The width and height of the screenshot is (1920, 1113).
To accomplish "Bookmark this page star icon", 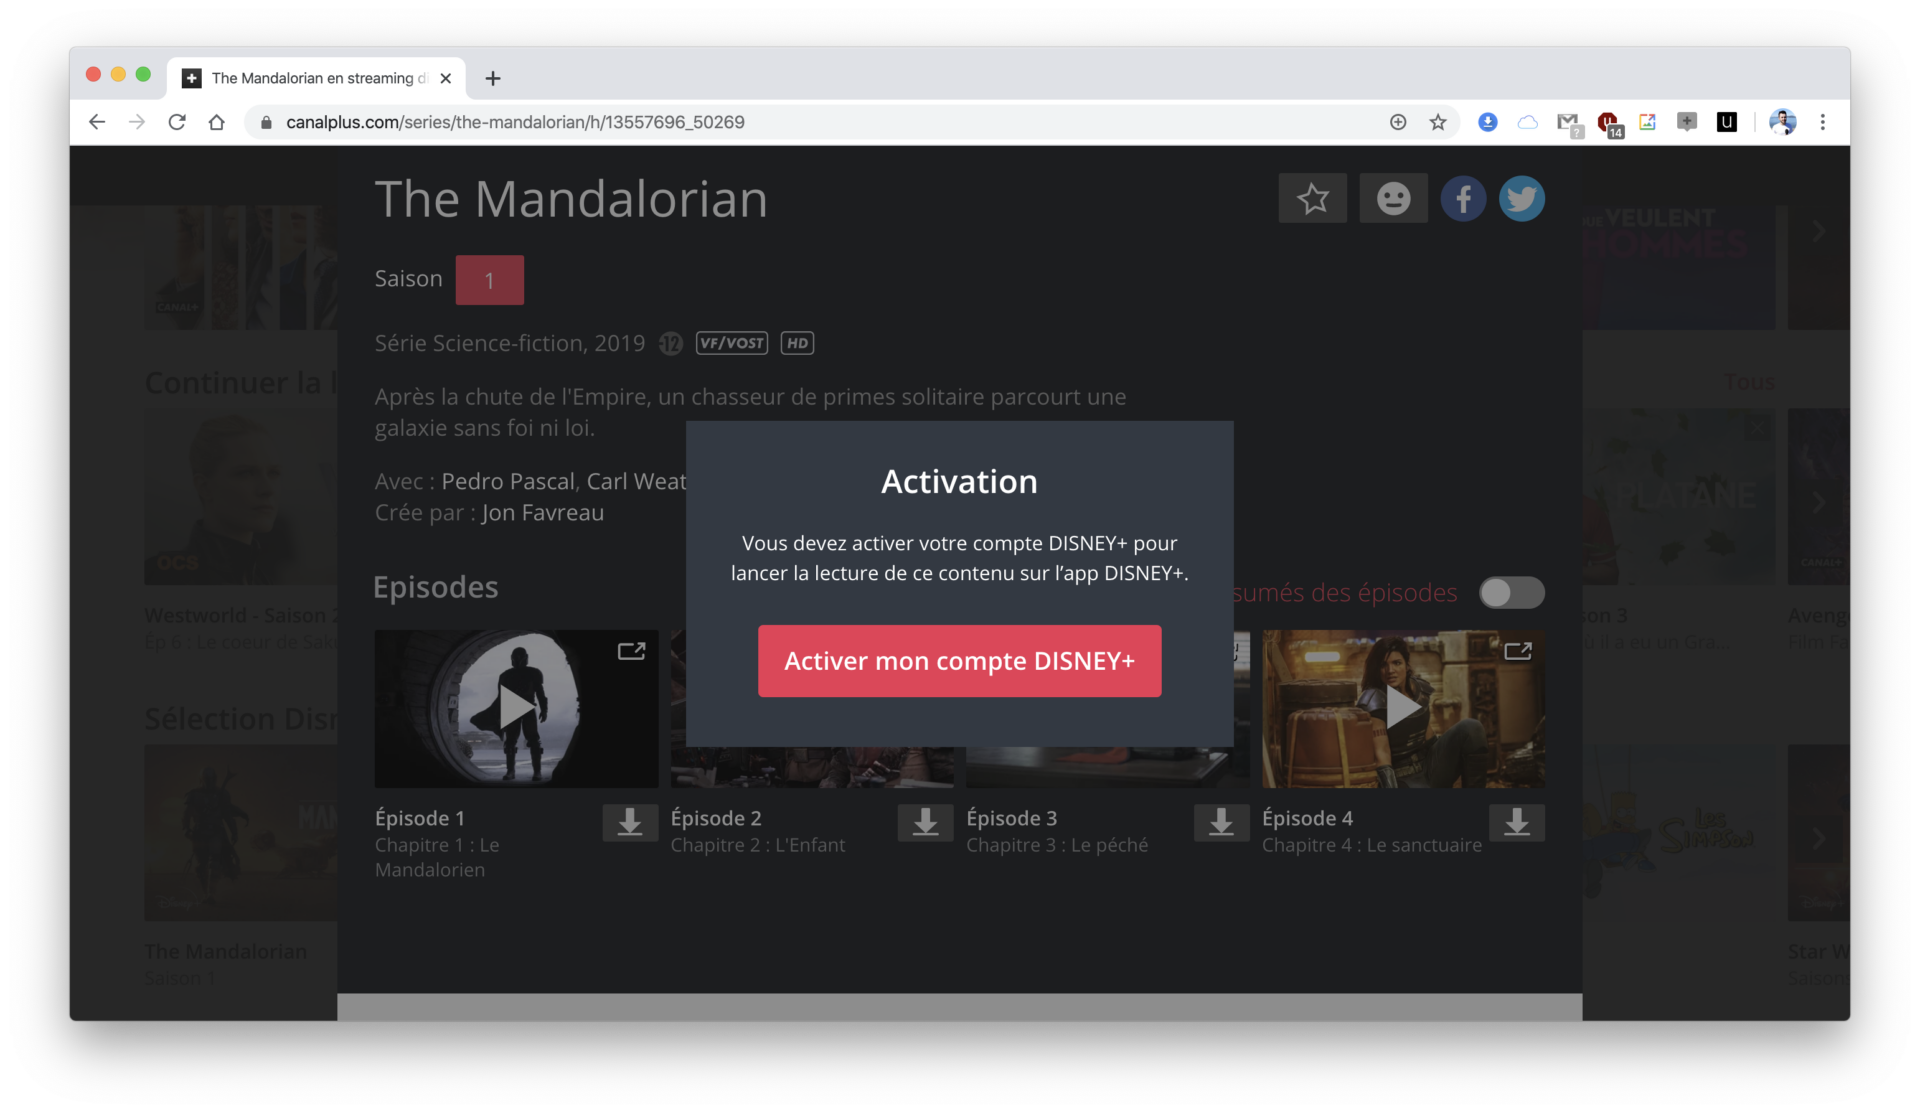I will click(1438, 122).
